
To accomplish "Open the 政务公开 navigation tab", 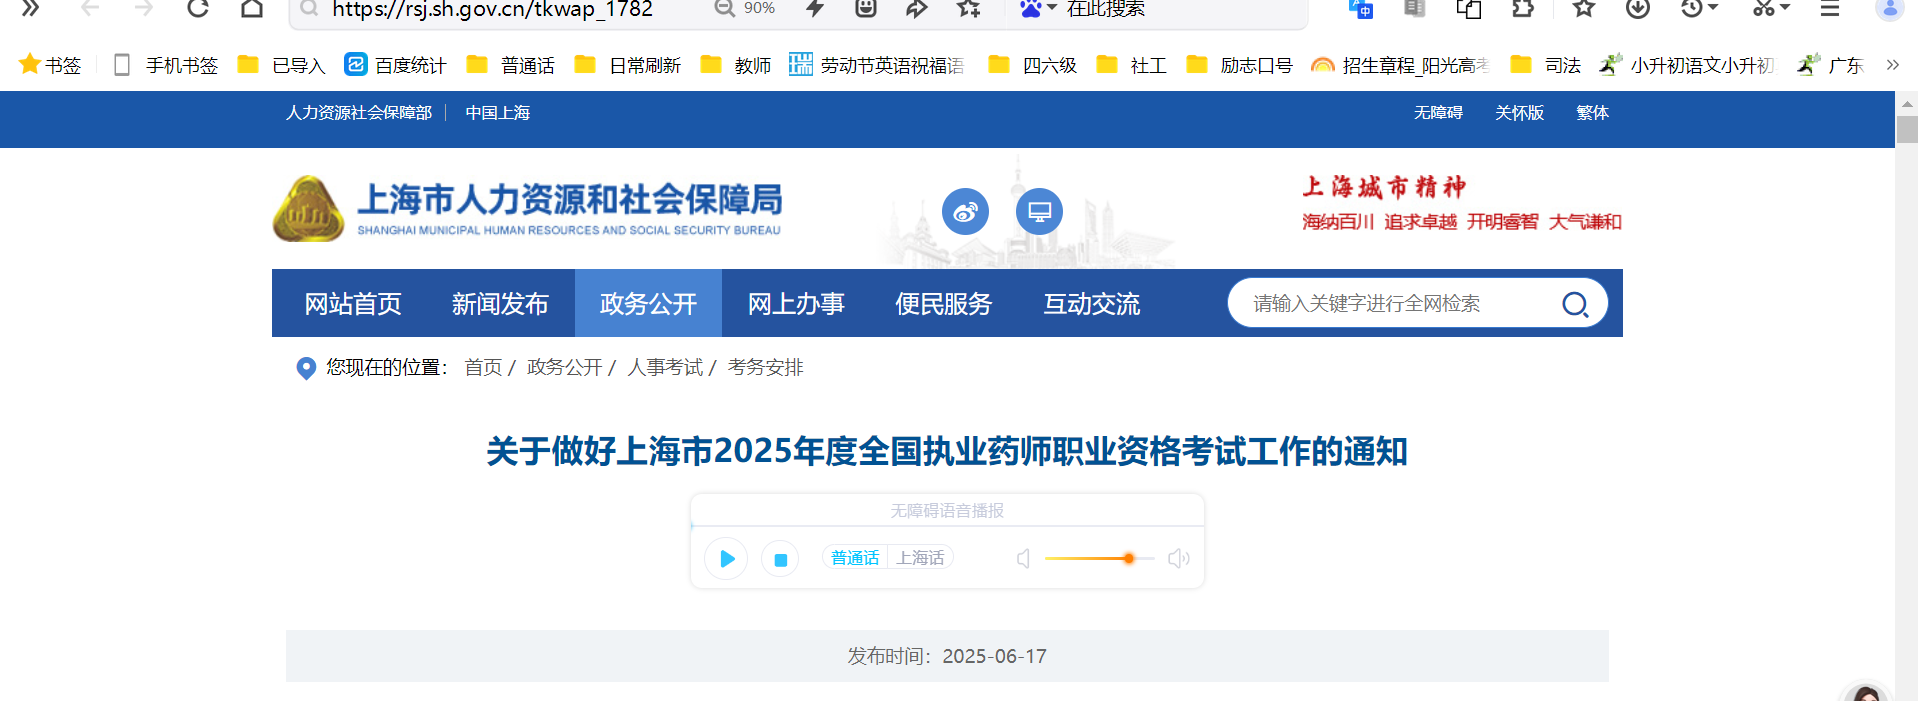I will tap(648, 304).
